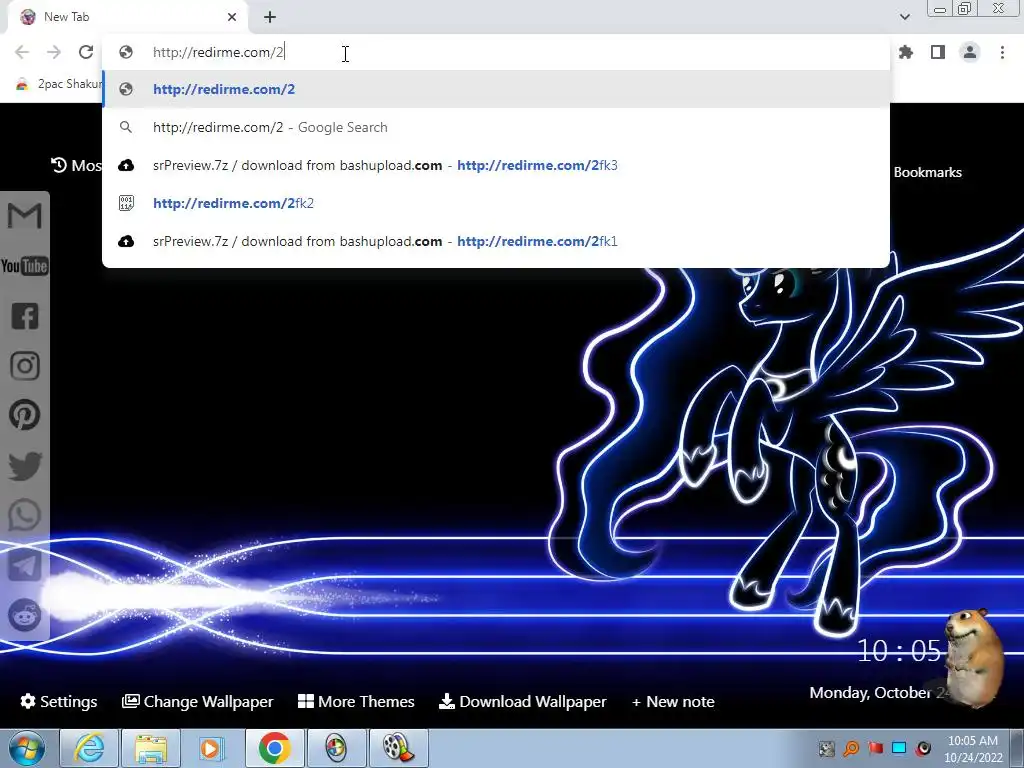Open Windows Explorer from the taskbar
The image size is (1024, 768).
click(150, 748)
